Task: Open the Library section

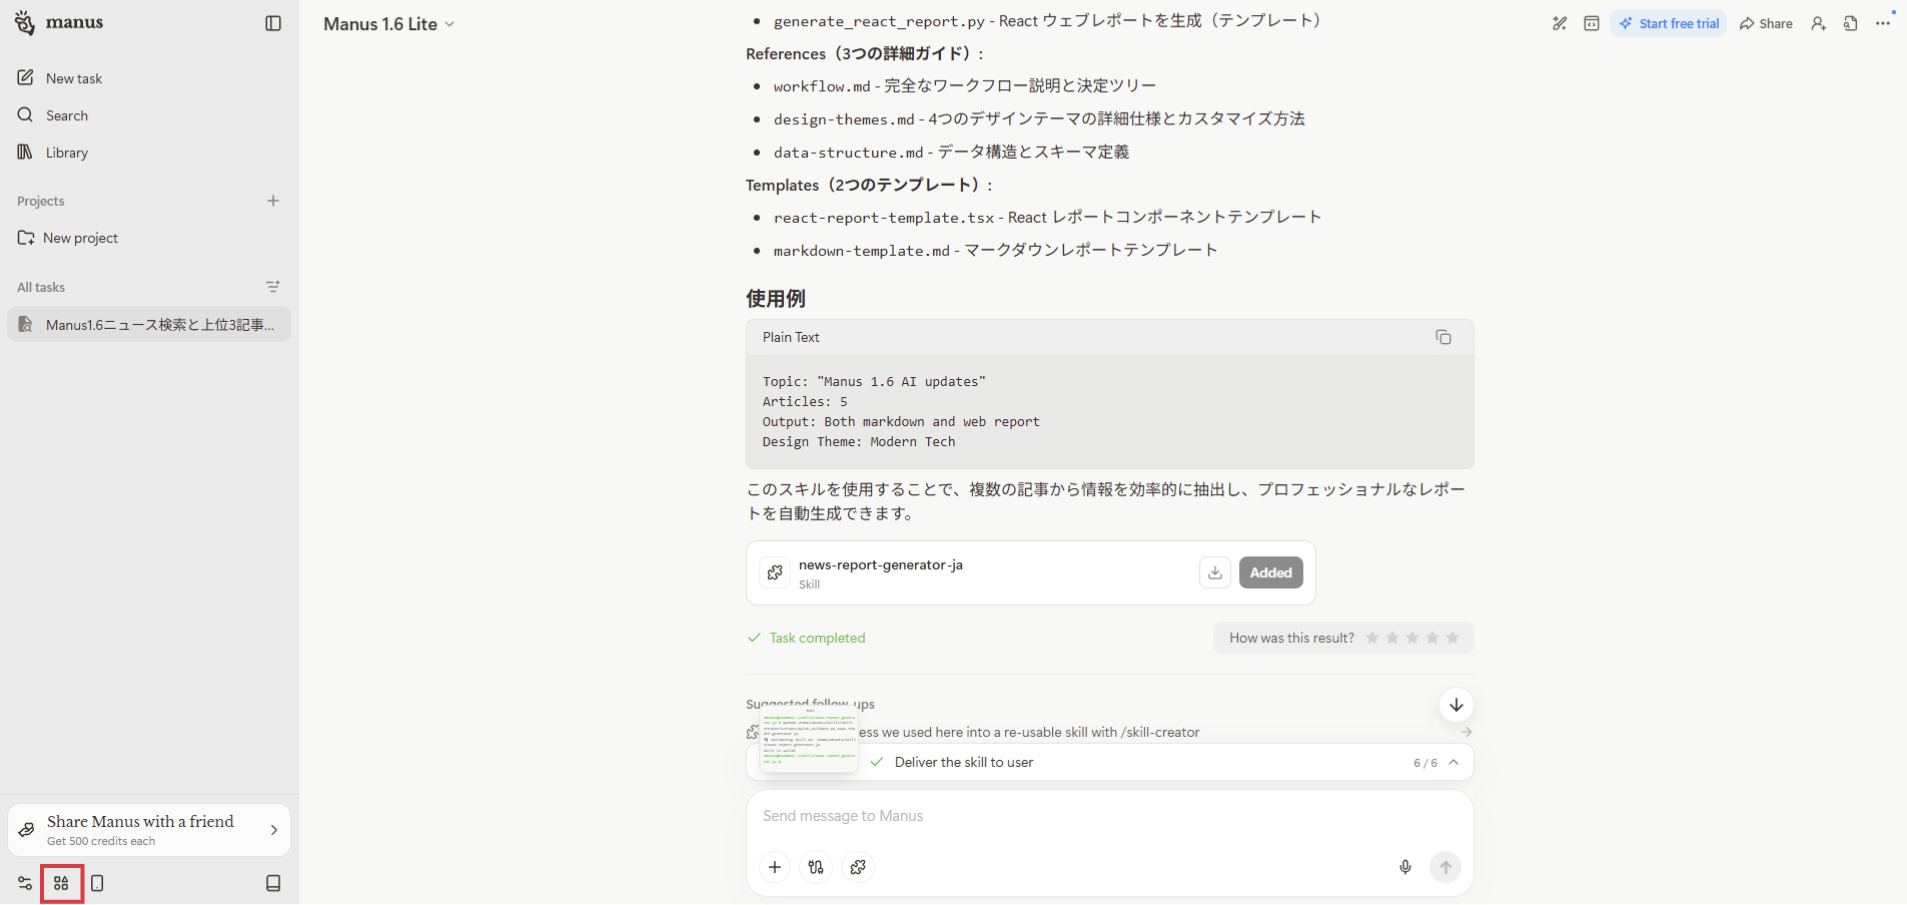Action: [66, 152]
